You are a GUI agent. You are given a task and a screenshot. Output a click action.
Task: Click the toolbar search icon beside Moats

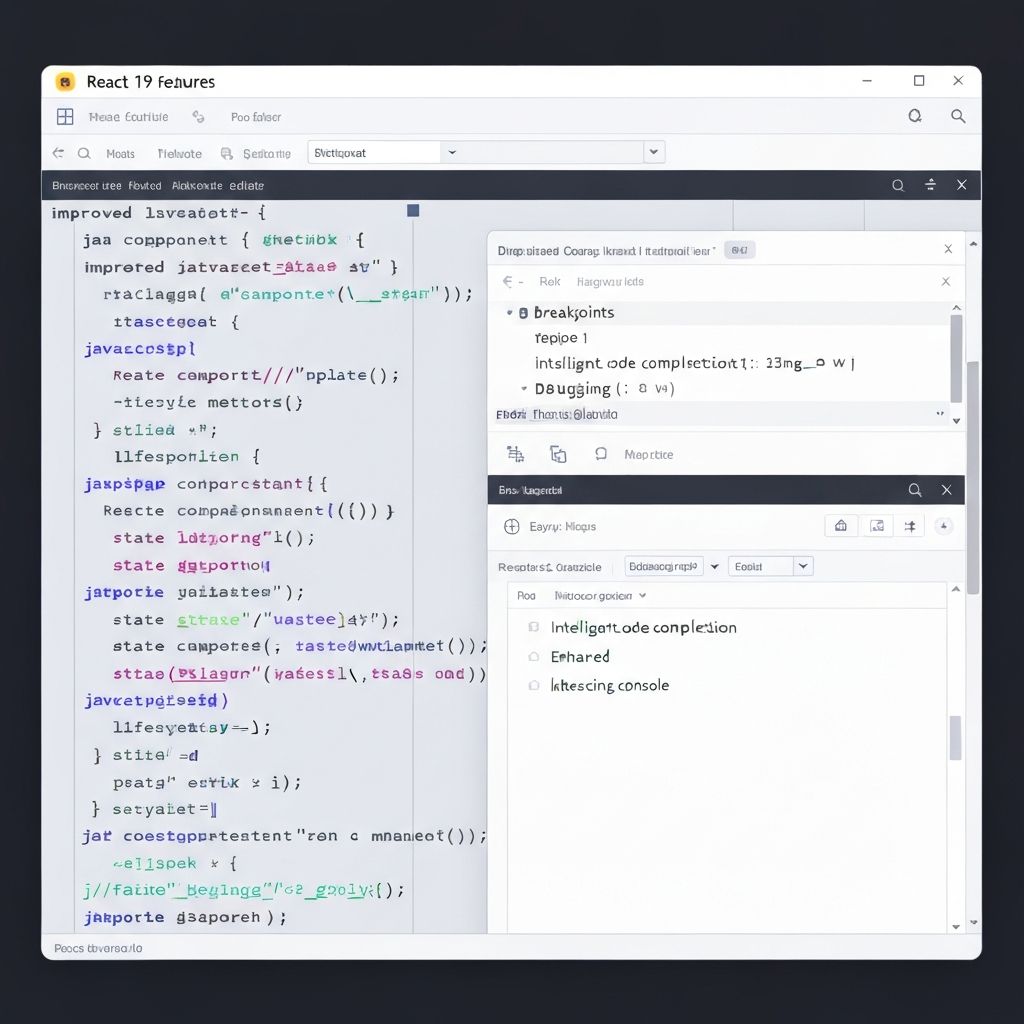coord(84,153)
